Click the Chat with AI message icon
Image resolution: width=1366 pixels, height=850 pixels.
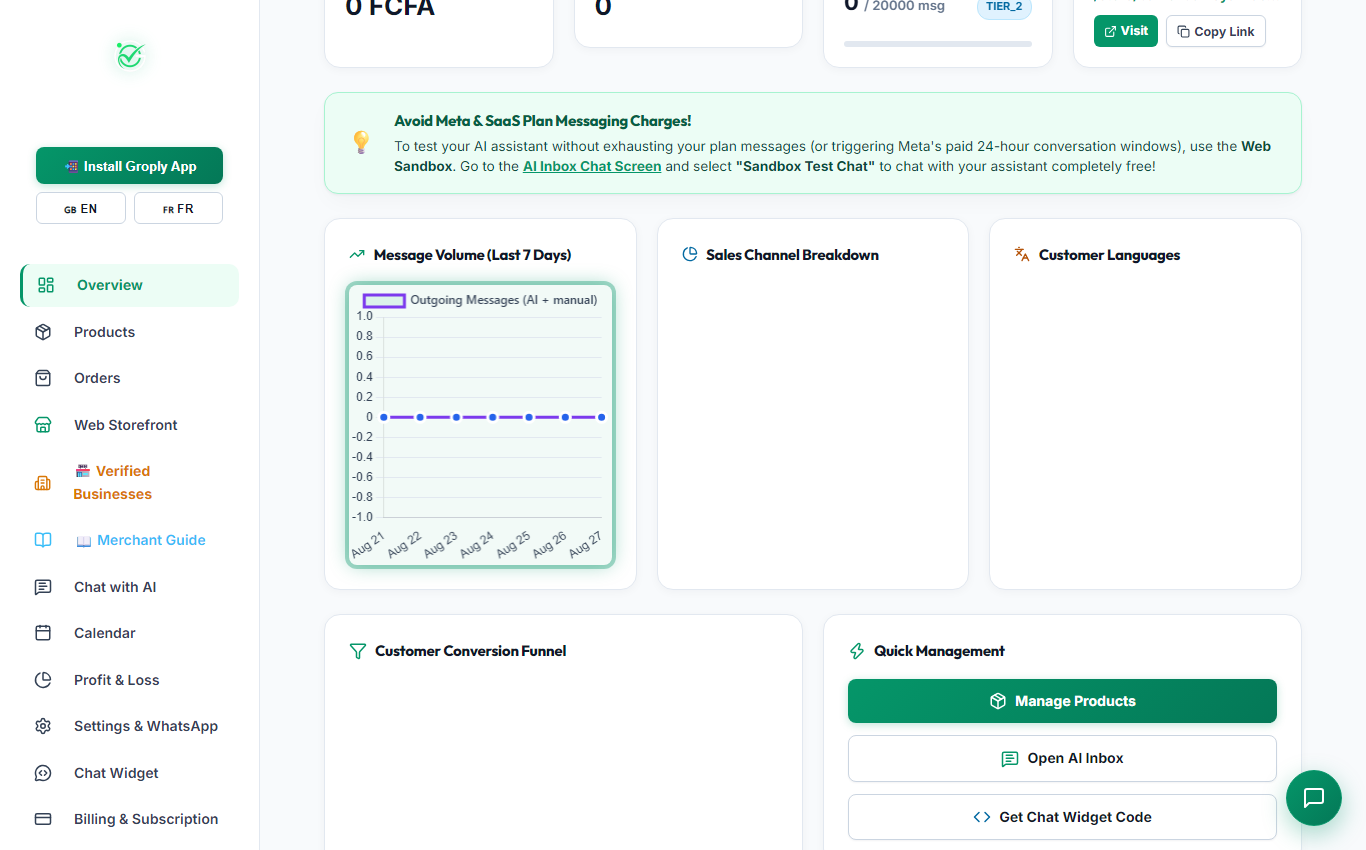(x=43, y=587)
